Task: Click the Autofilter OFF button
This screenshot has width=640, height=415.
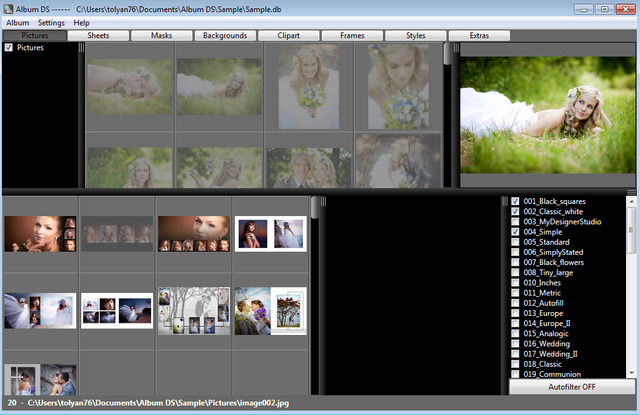Action: point(572,386)
